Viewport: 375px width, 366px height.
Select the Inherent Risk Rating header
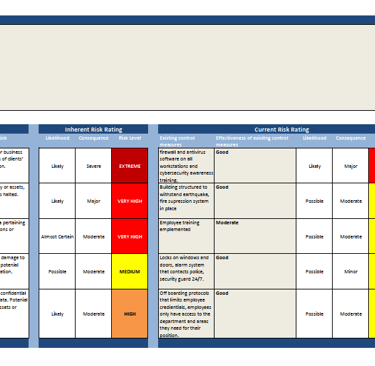[93, 129]
